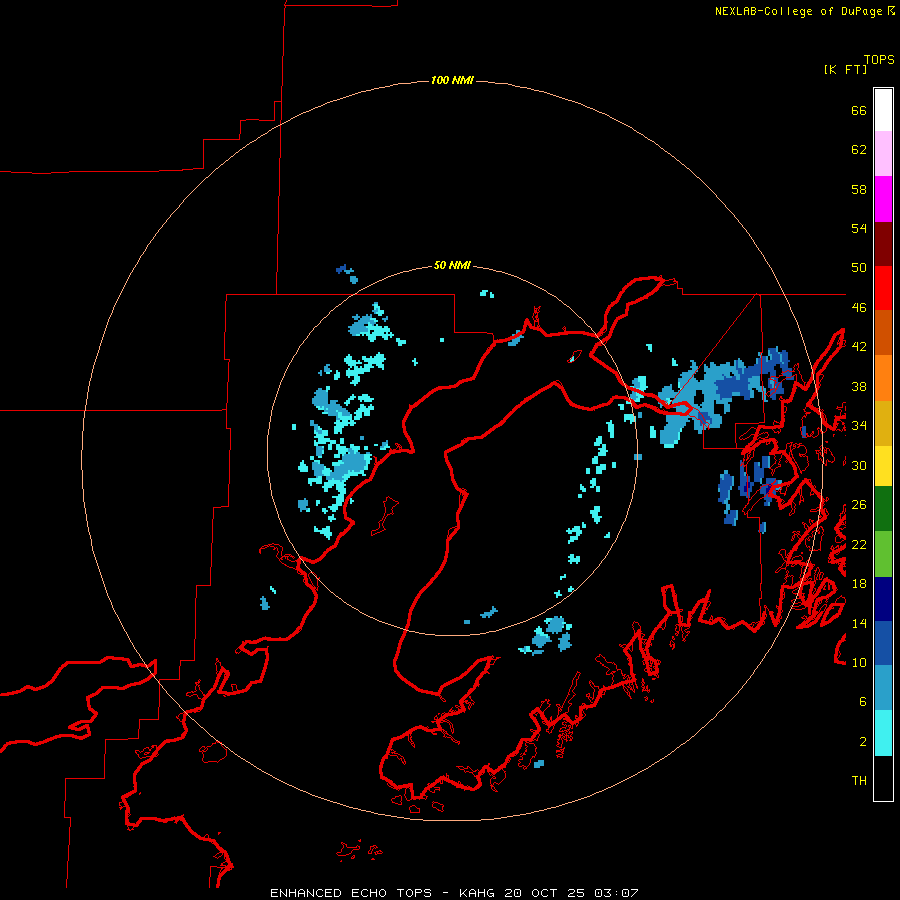The image size is (900, 900).
Task: Click the light pink swatch above the 62 label
Action: (883, 153)
